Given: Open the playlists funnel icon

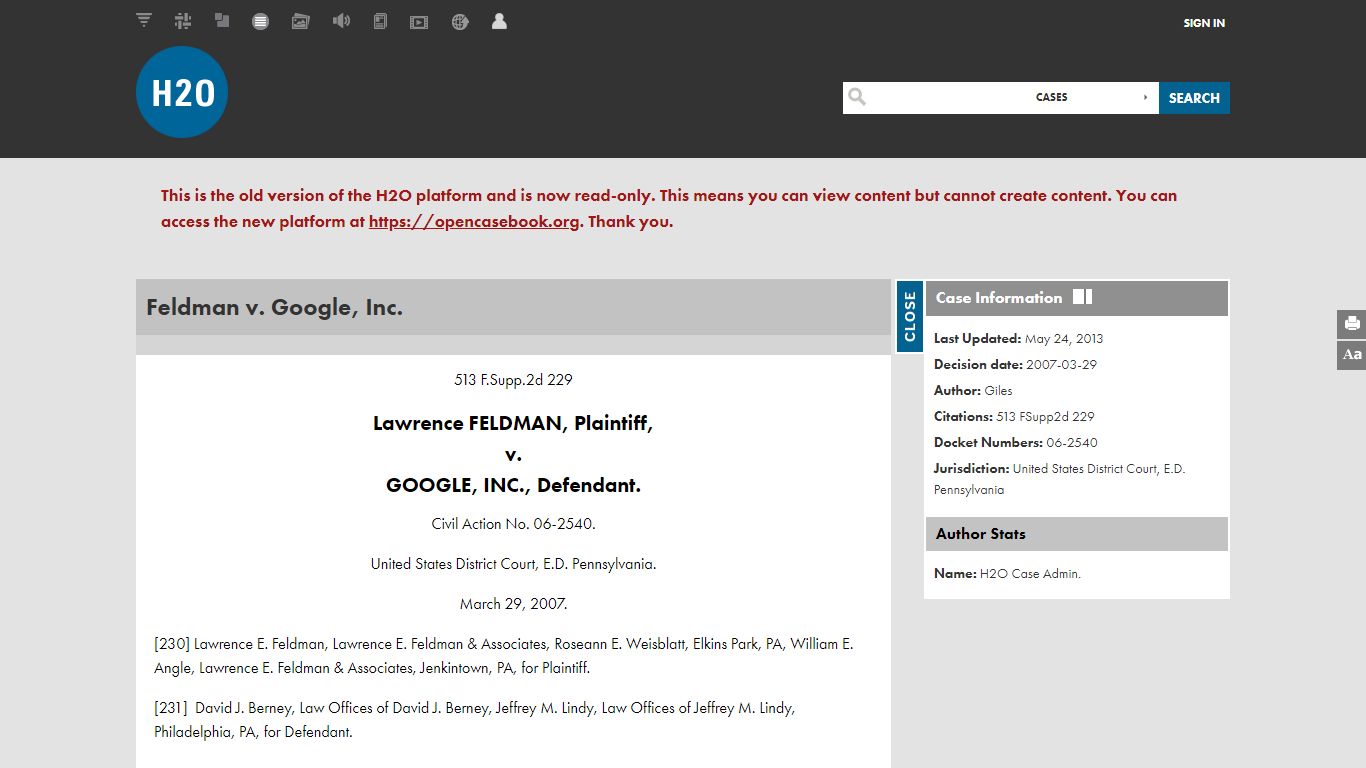Looking at the screenshot, I should (x=144, y=20).
